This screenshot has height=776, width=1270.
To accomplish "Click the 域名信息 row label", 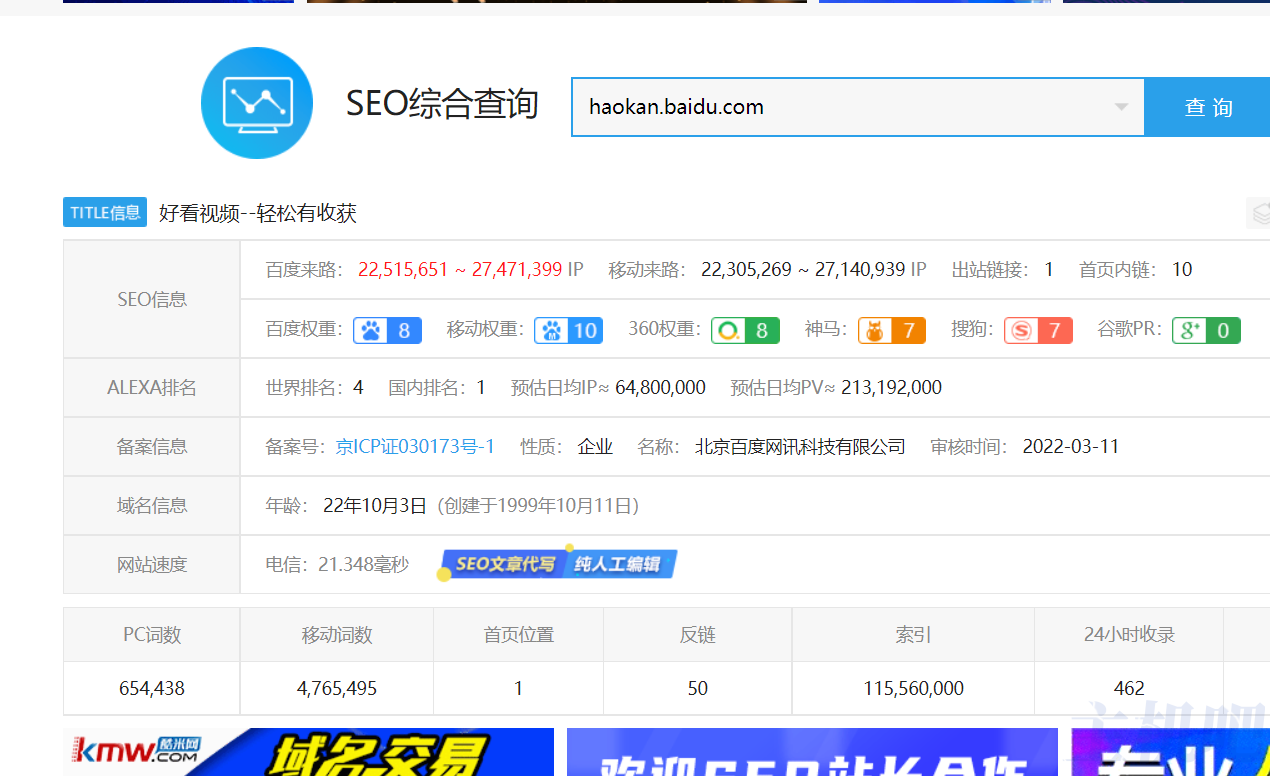I will (x=152, y=506).
